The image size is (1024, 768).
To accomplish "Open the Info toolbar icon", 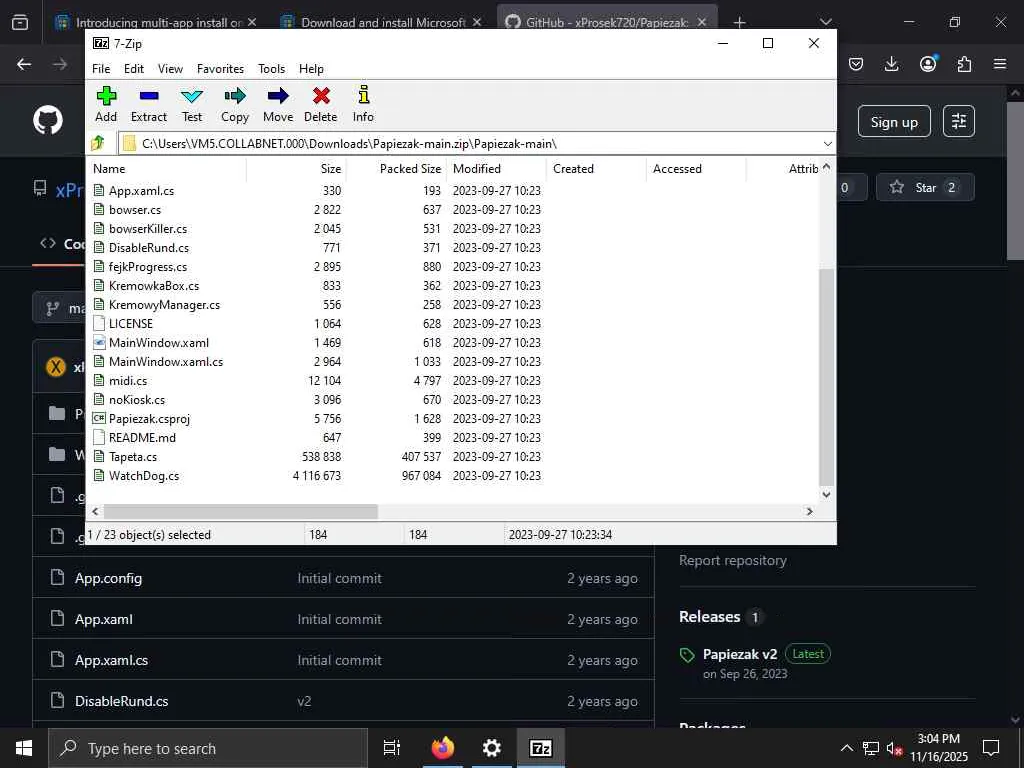I will click(x=364, y=104).
